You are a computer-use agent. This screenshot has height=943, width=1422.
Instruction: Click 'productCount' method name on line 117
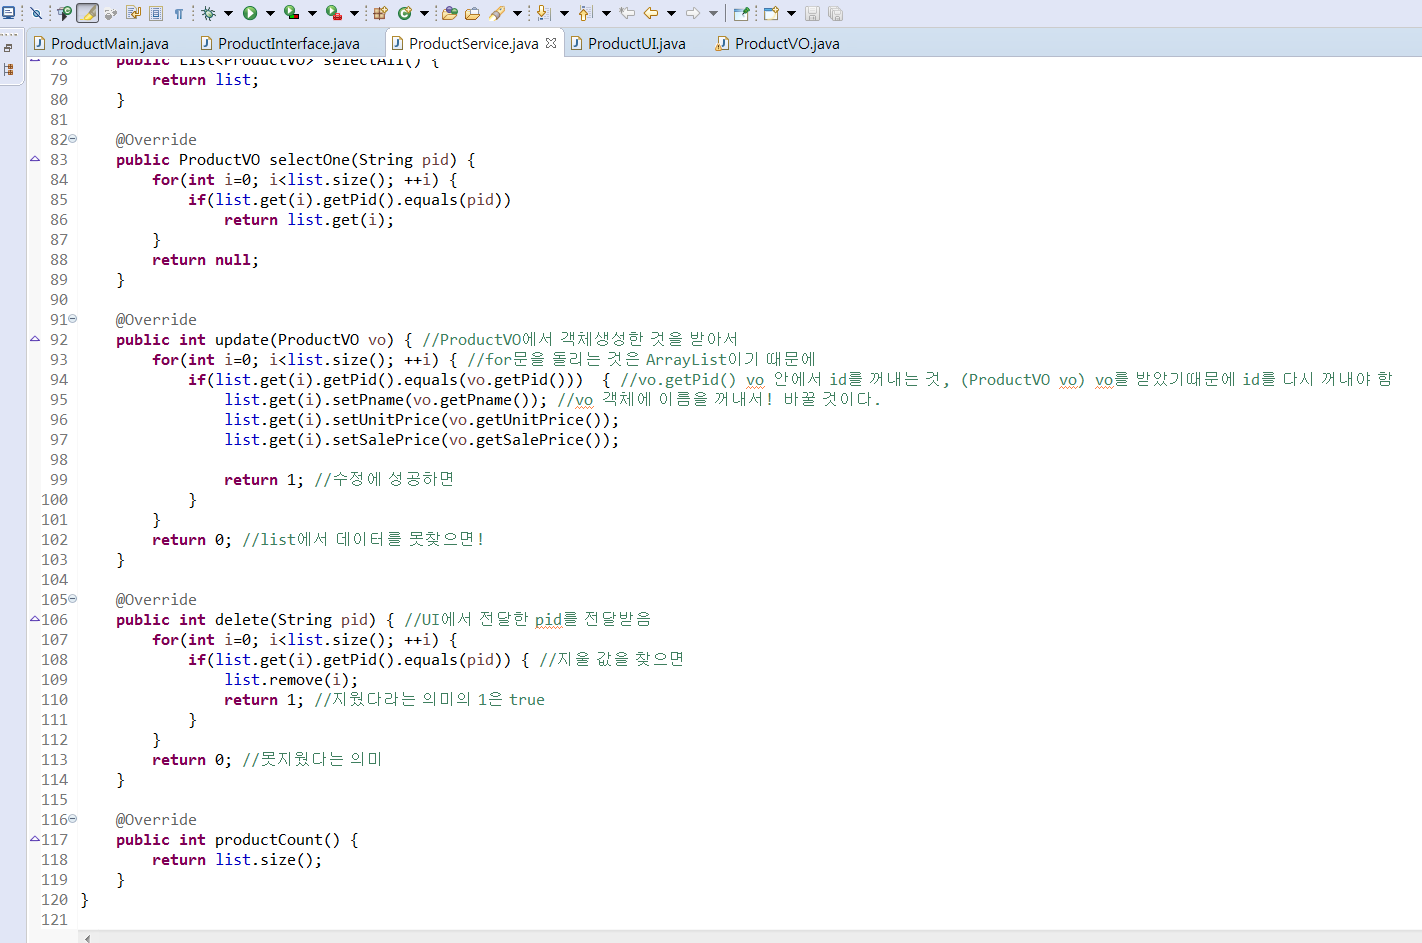point(269,839)
